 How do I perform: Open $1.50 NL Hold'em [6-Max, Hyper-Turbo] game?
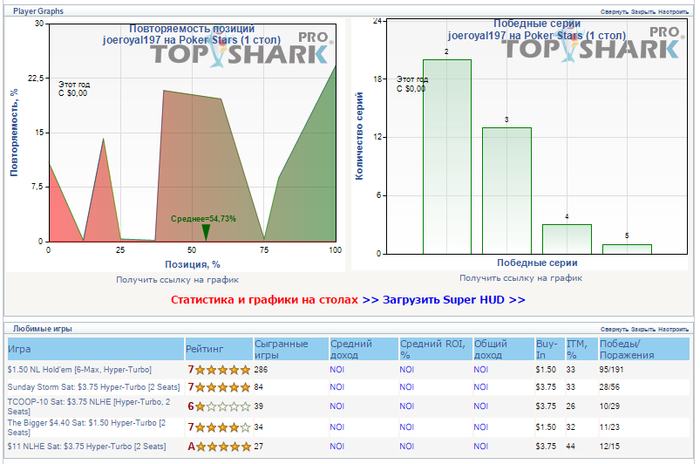(x=79, y=370)
